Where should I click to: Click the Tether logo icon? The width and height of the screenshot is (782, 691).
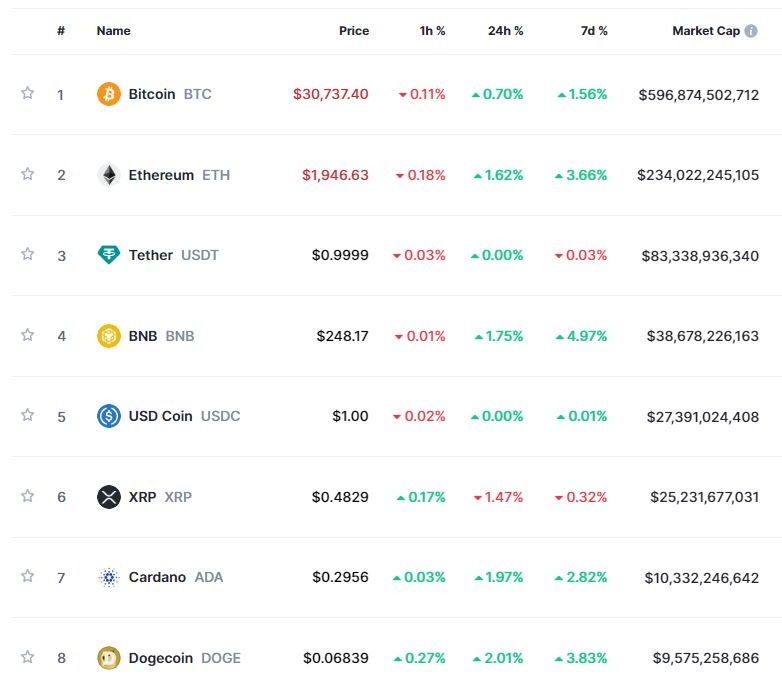[x=108, y=255]
